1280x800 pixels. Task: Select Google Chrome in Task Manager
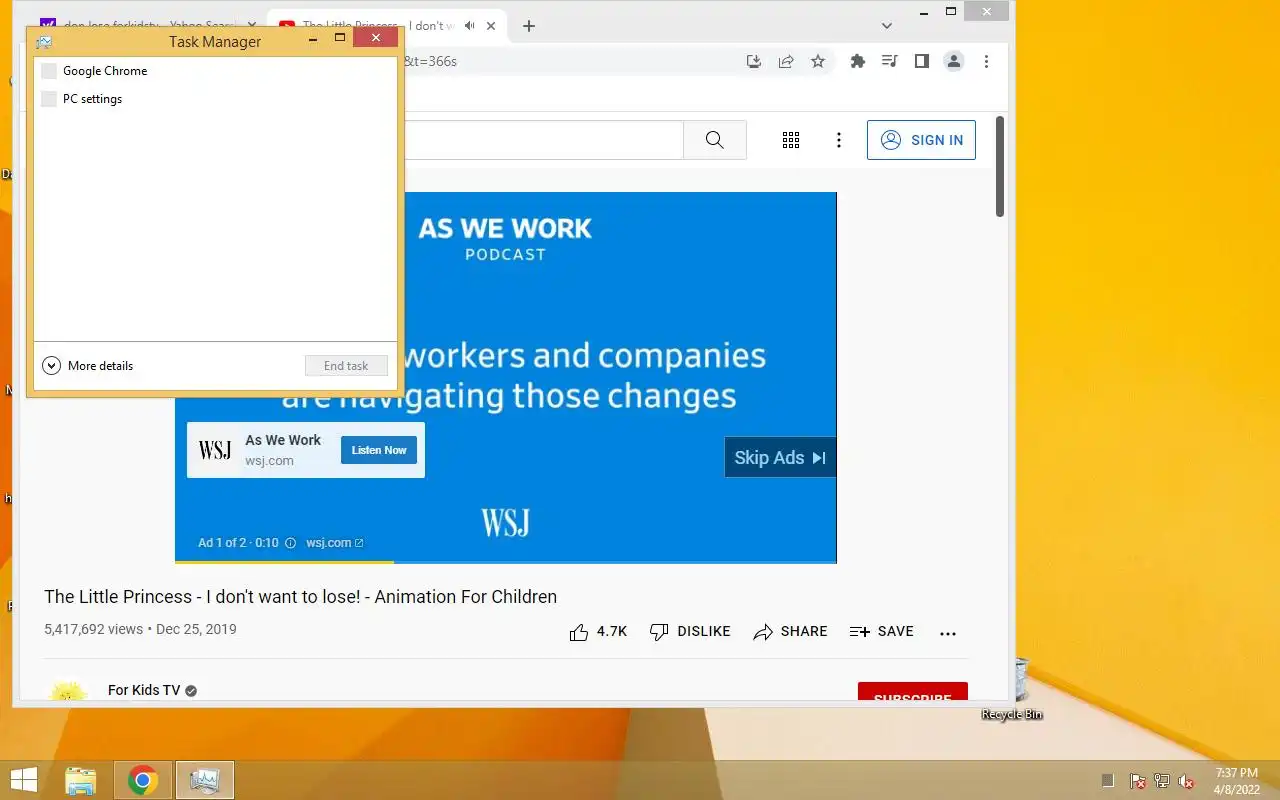coord(216,71)
